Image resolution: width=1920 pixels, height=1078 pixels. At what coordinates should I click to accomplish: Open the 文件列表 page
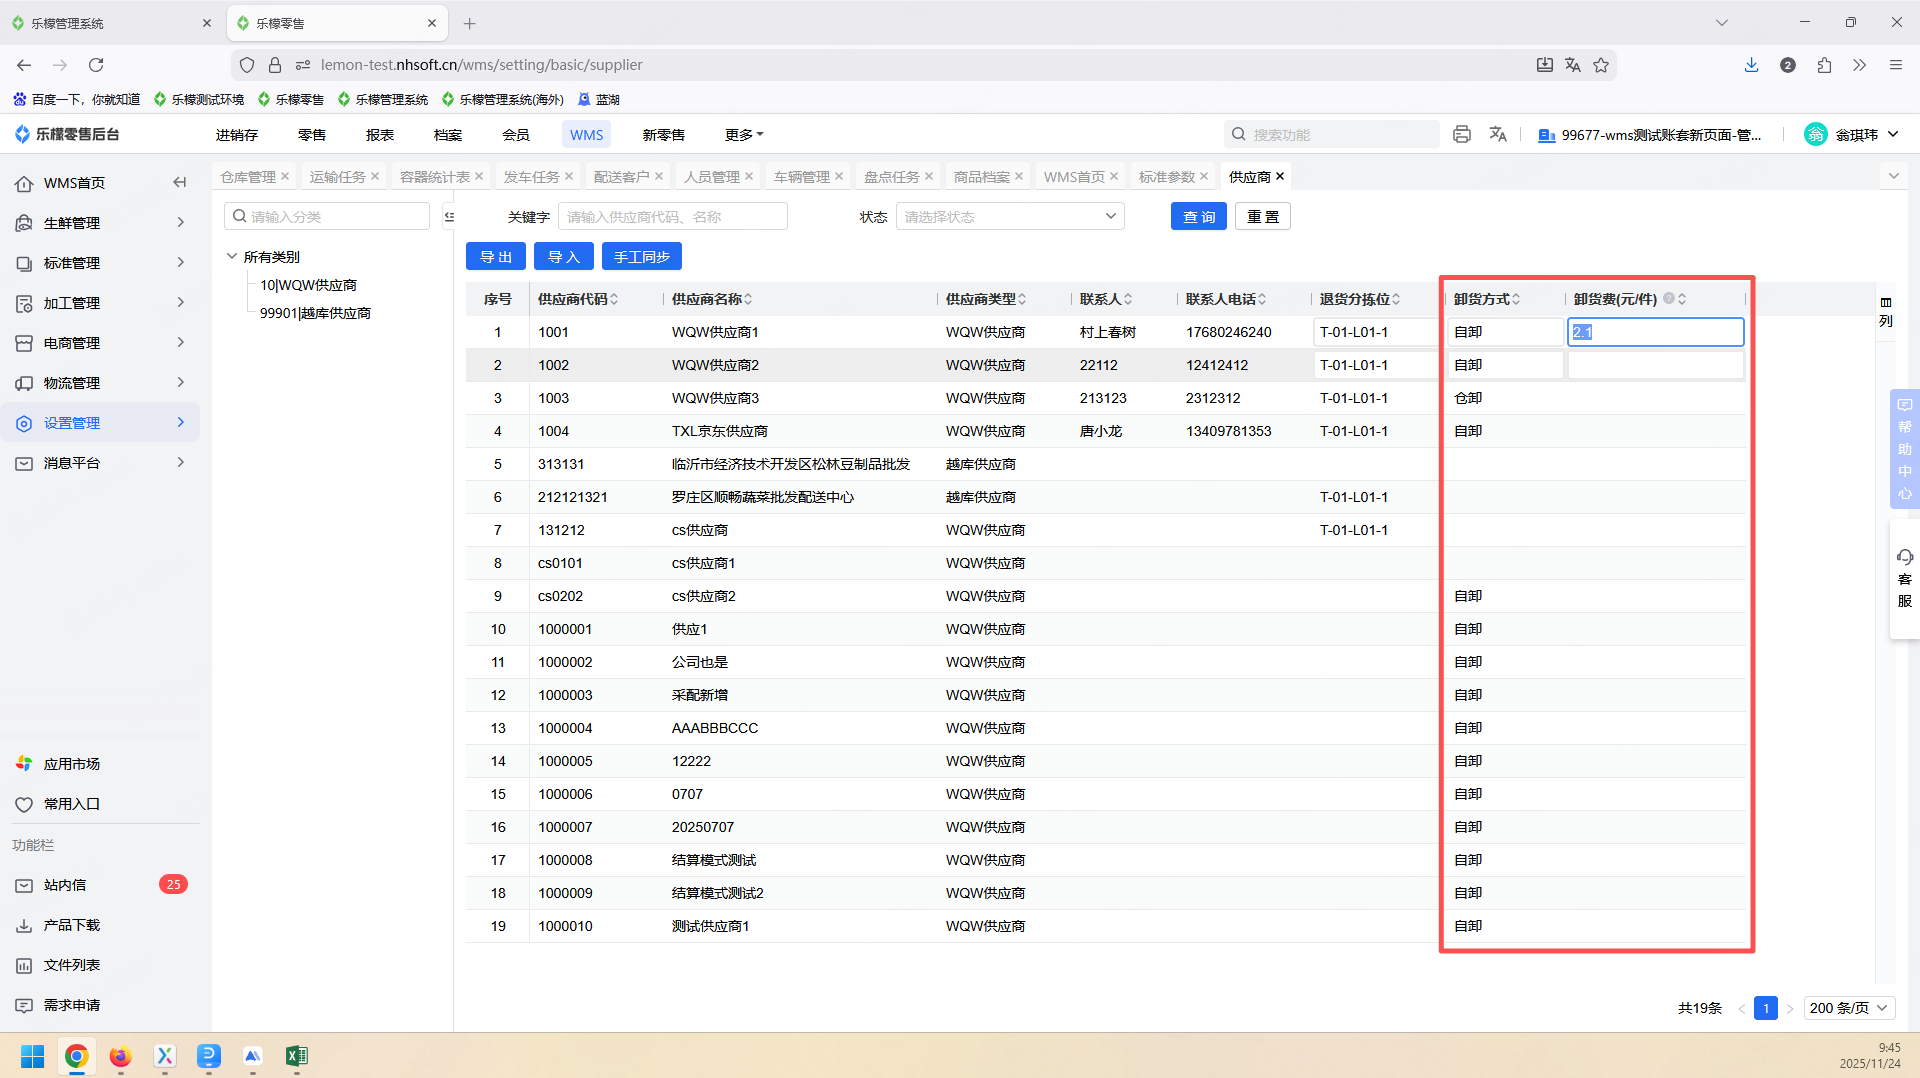[72, 965]
